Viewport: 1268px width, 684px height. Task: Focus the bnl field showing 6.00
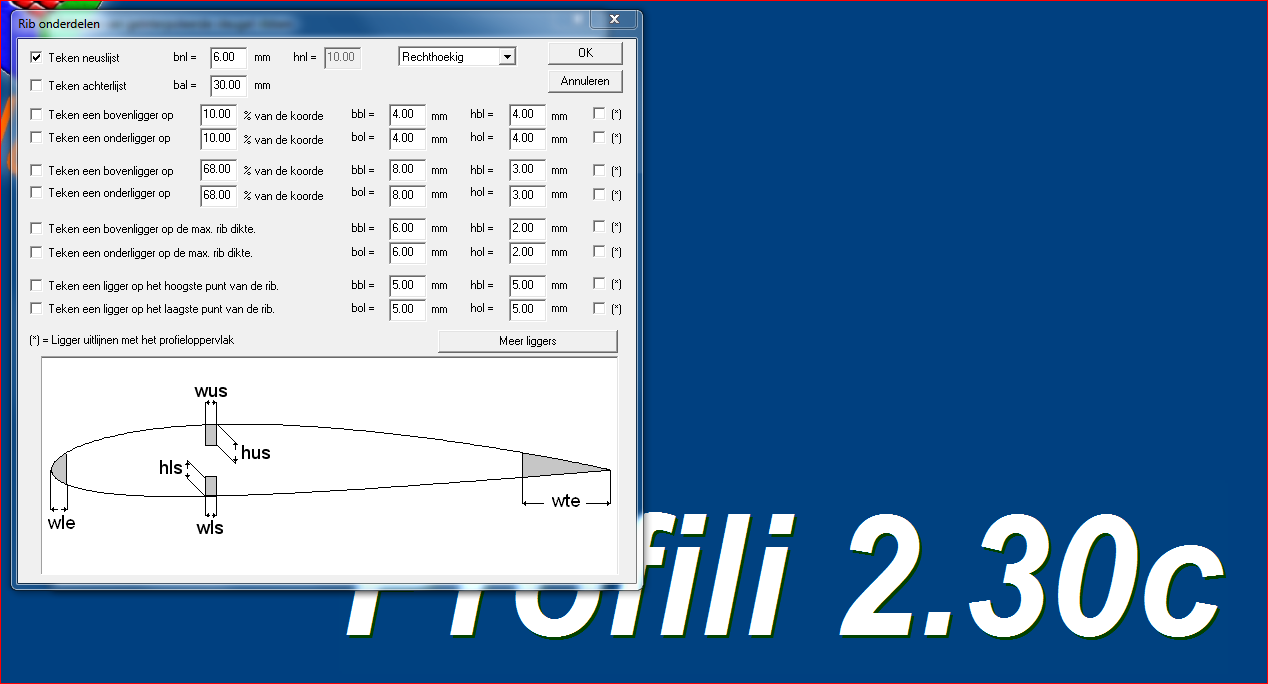pyautogui.click(x=228, y=58)
